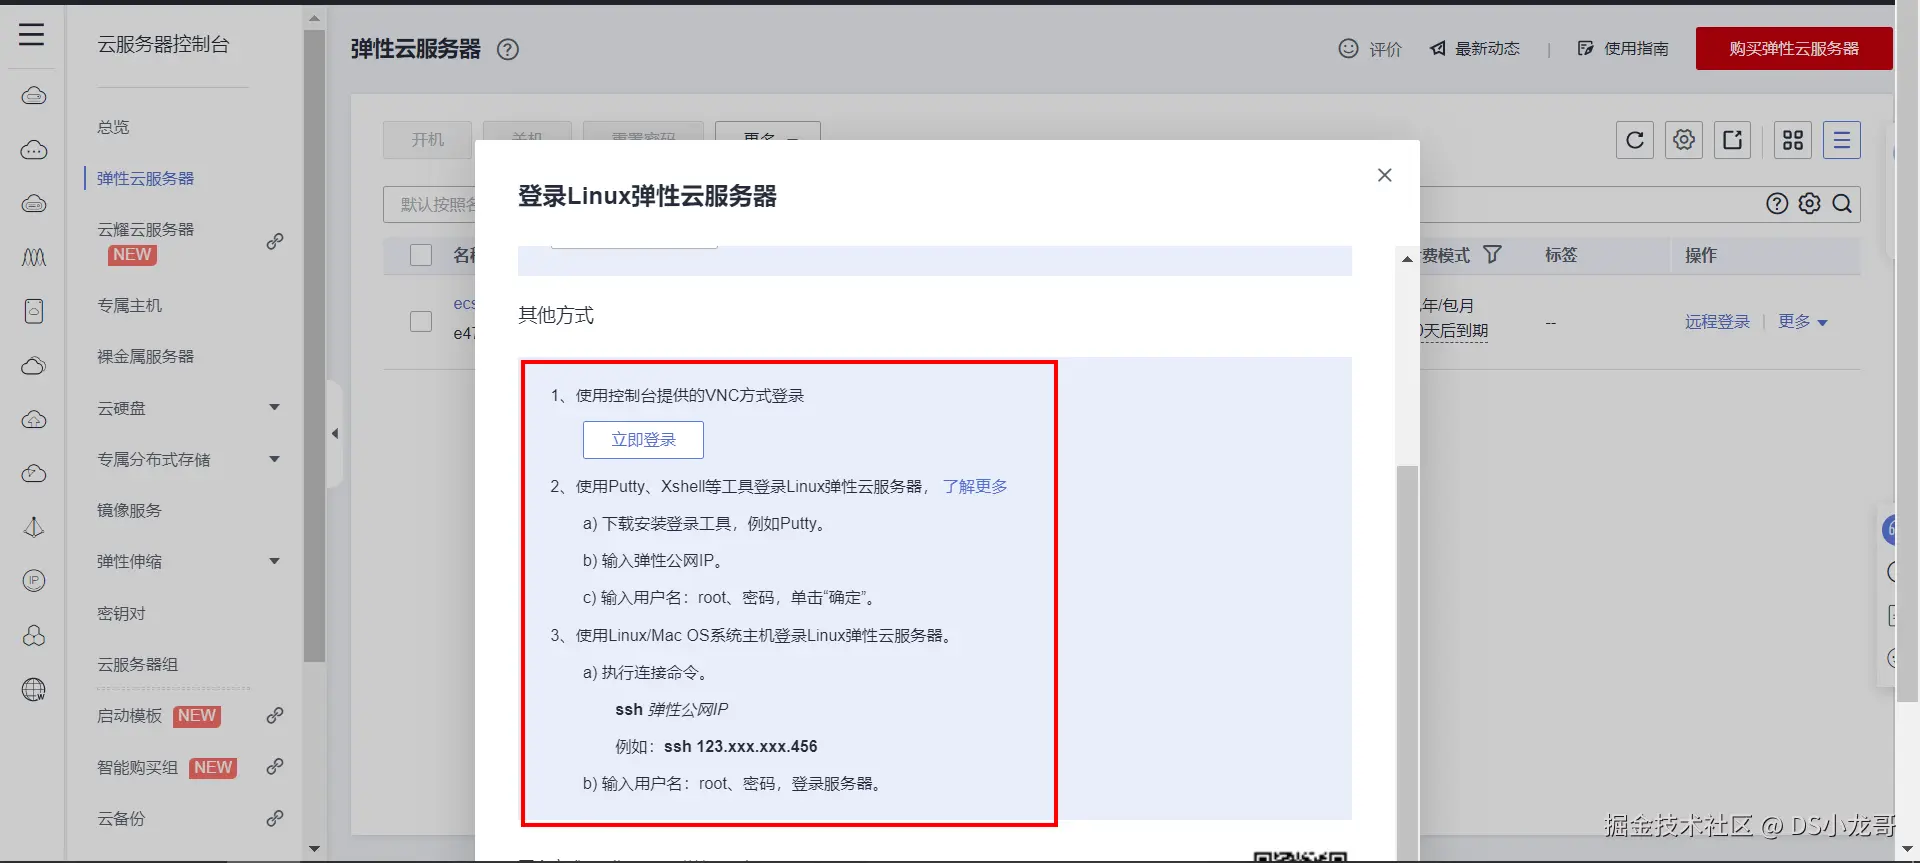Click the search help question icon
This screenshot has width=1920, height=863.
[x=1777, y=204]
